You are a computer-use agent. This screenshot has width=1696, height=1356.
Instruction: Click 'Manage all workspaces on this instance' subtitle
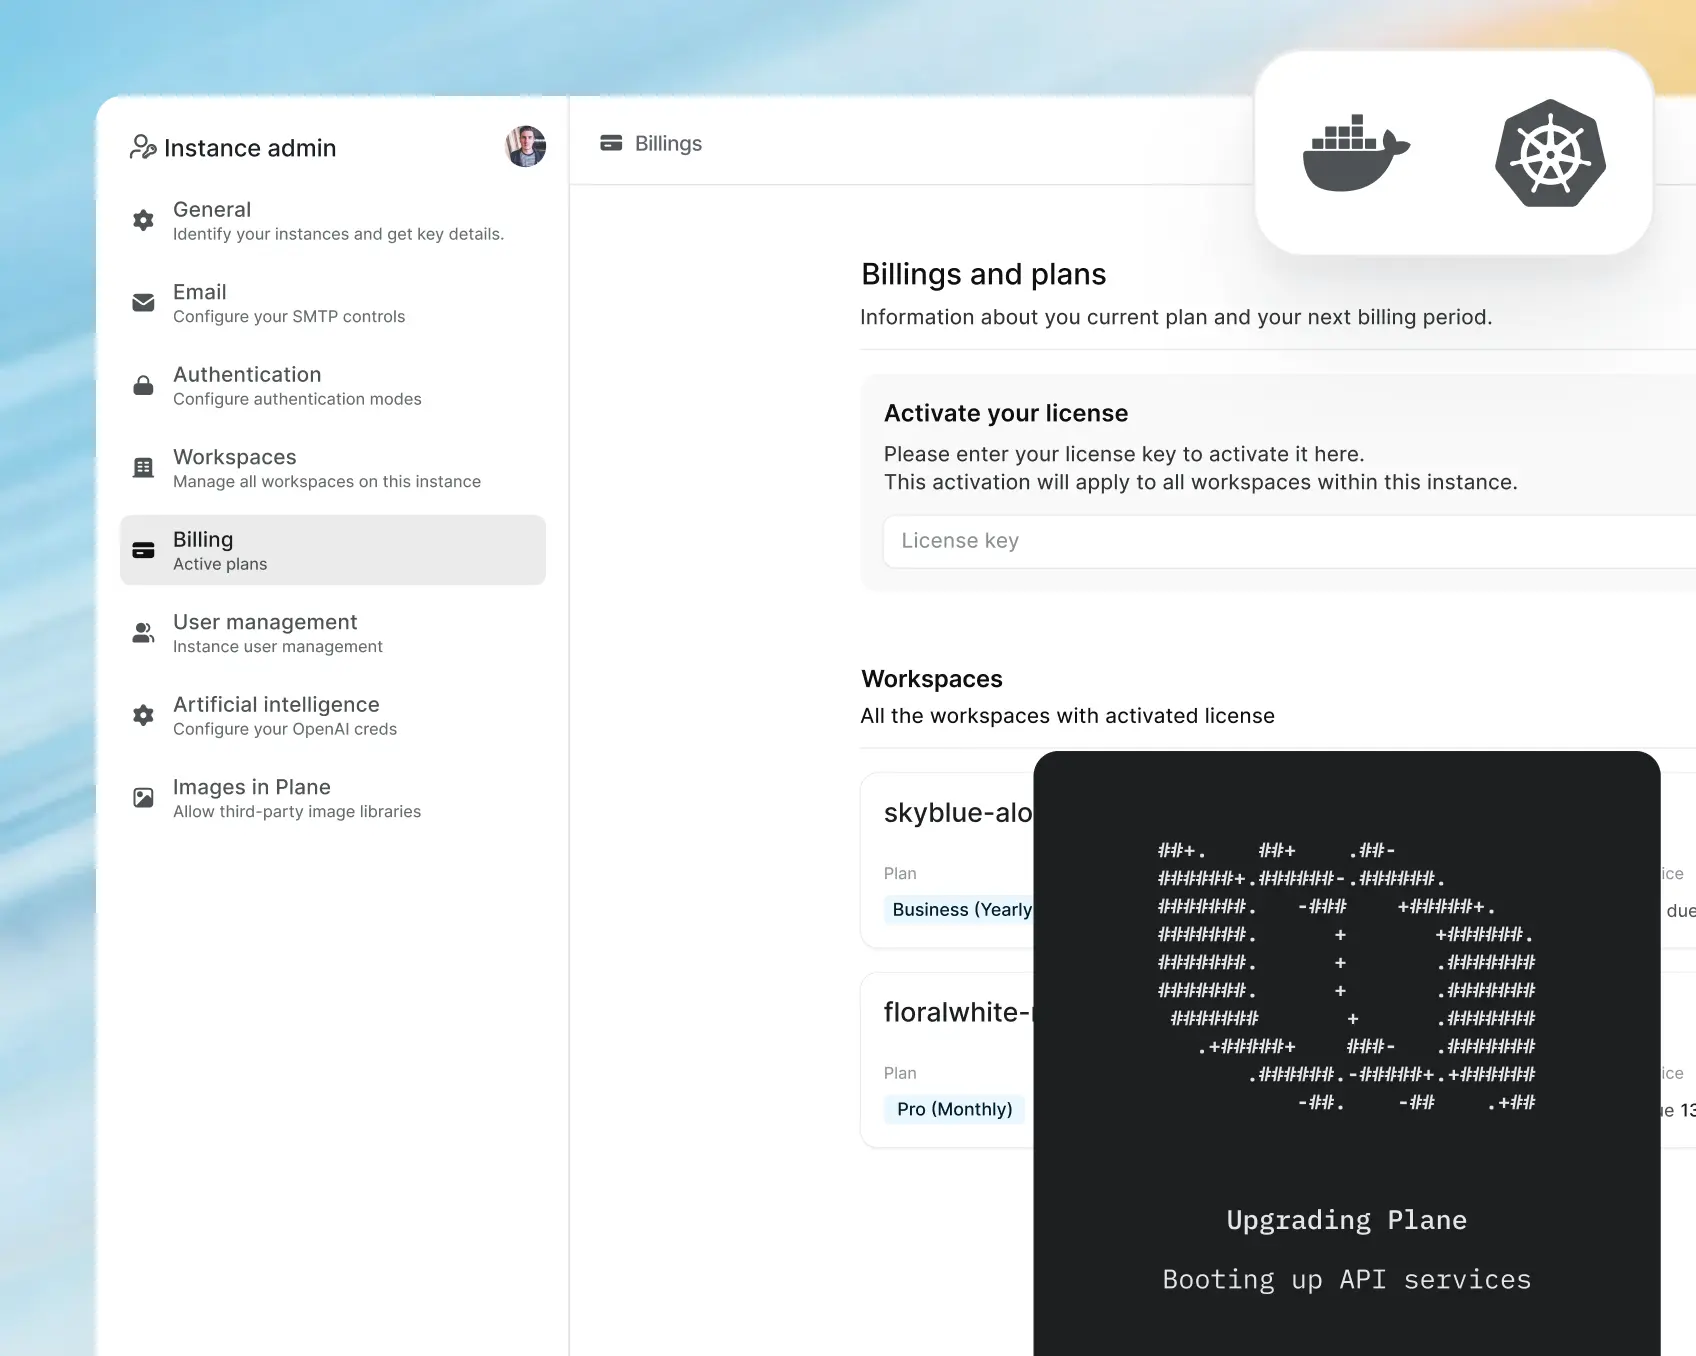tap(327, 481)
